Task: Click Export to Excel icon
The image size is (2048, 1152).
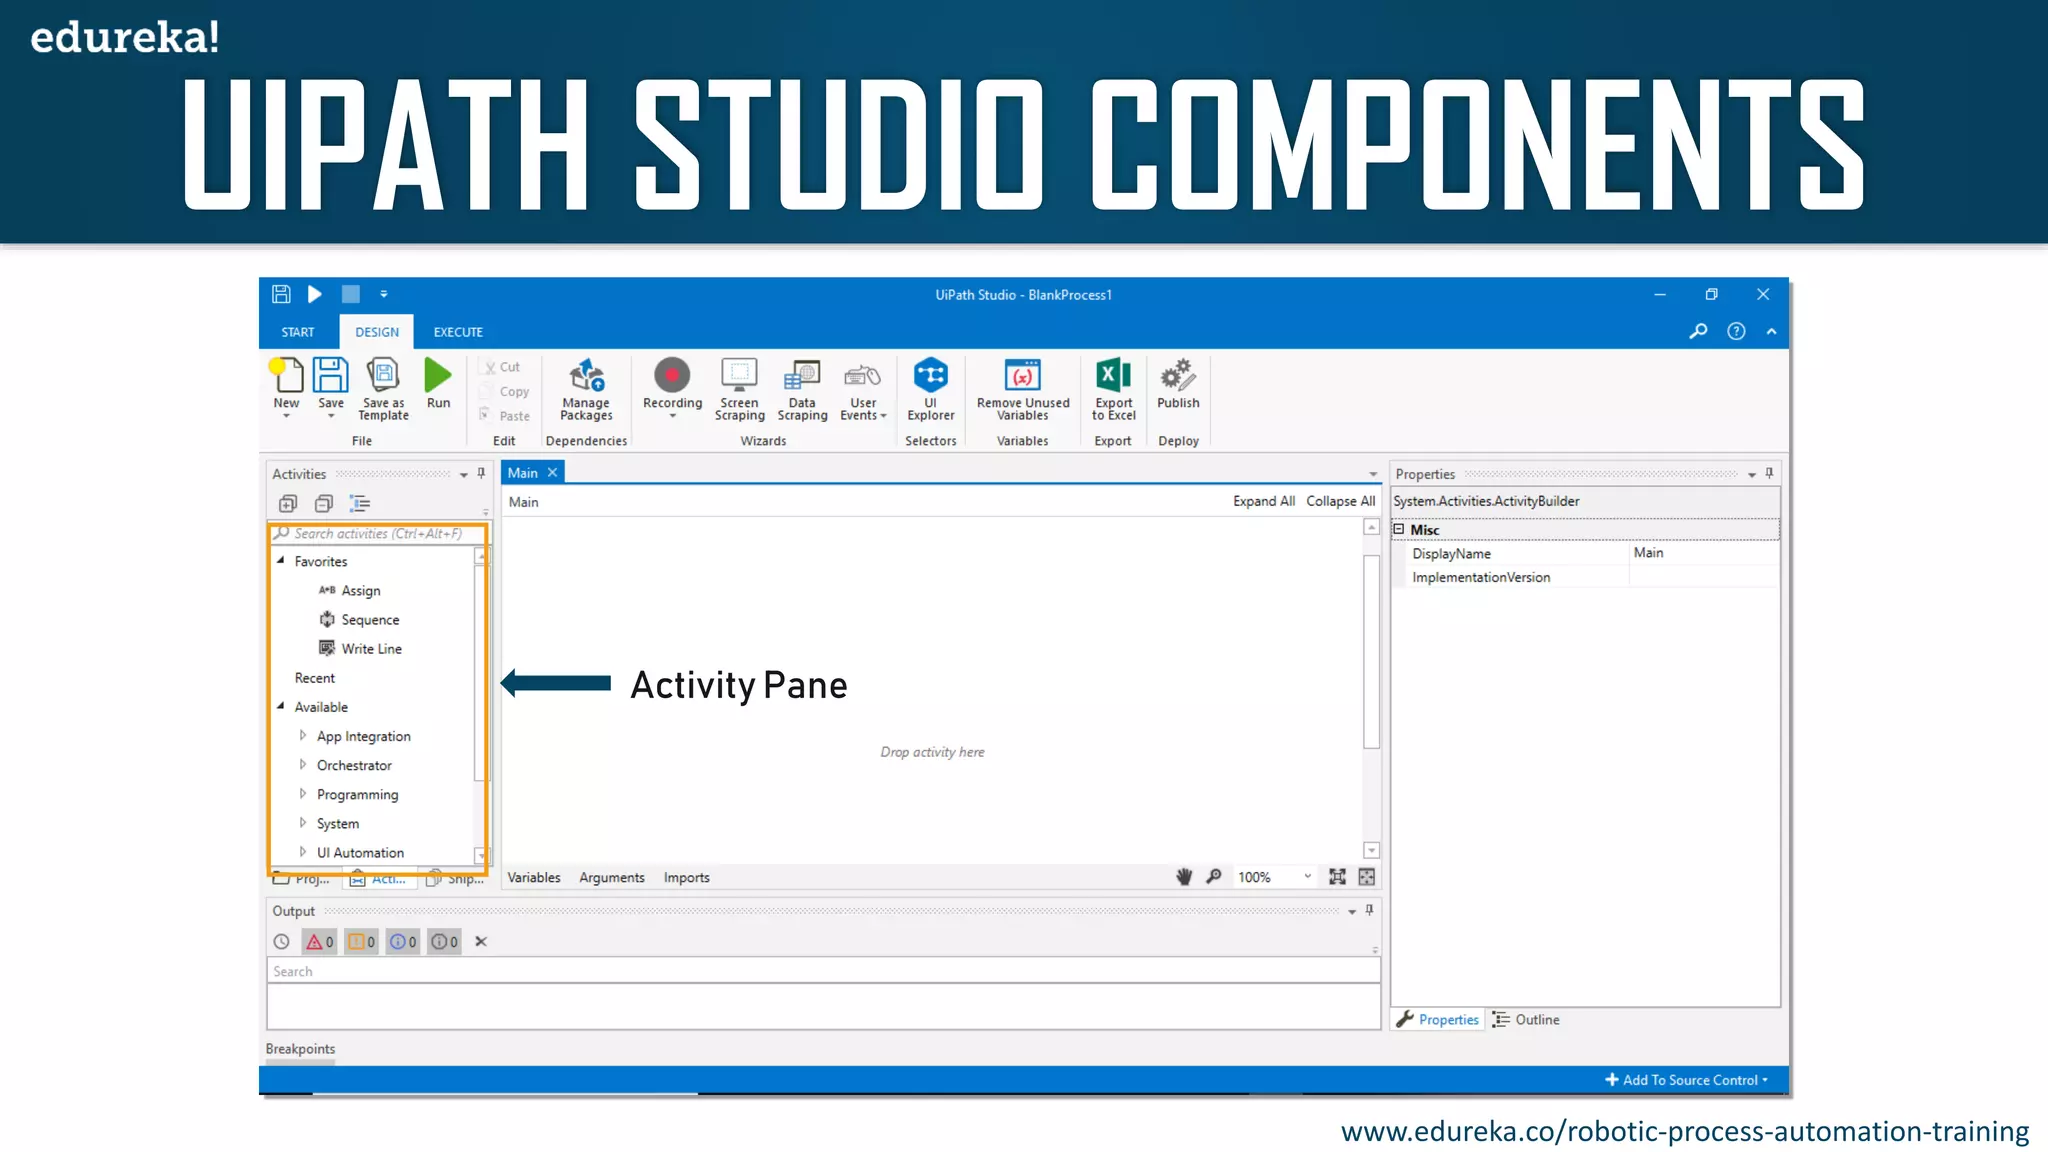Action: click(1113, 376)
